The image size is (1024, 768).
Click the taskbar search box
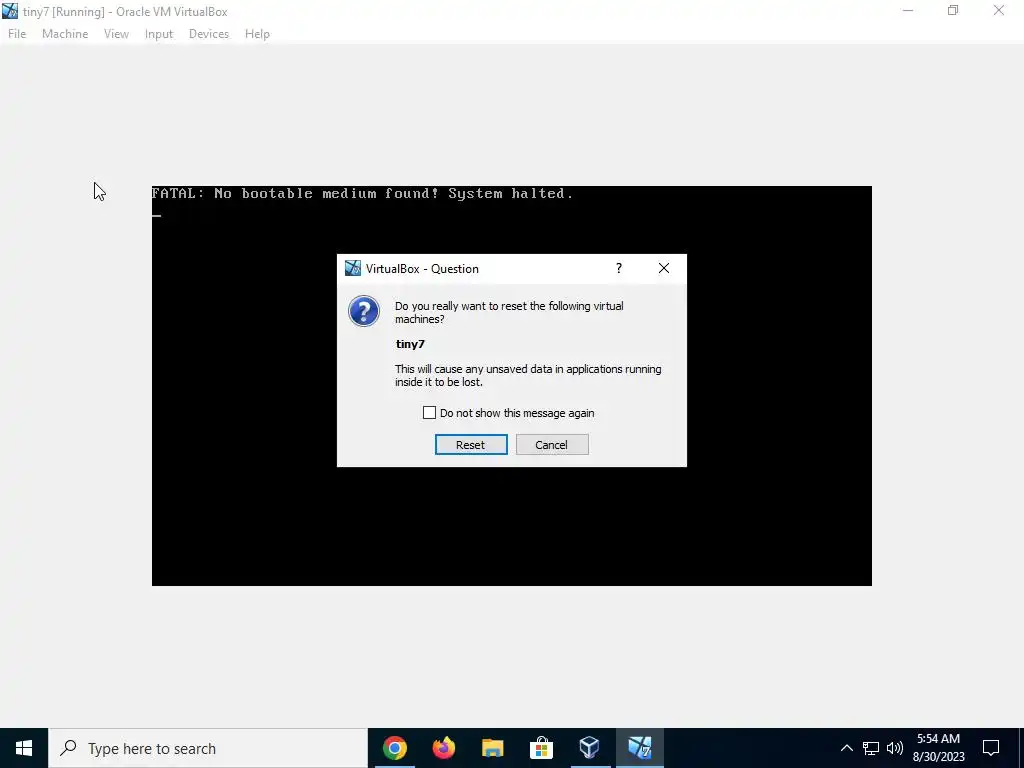pyautogui.click(x=208, y=748)
